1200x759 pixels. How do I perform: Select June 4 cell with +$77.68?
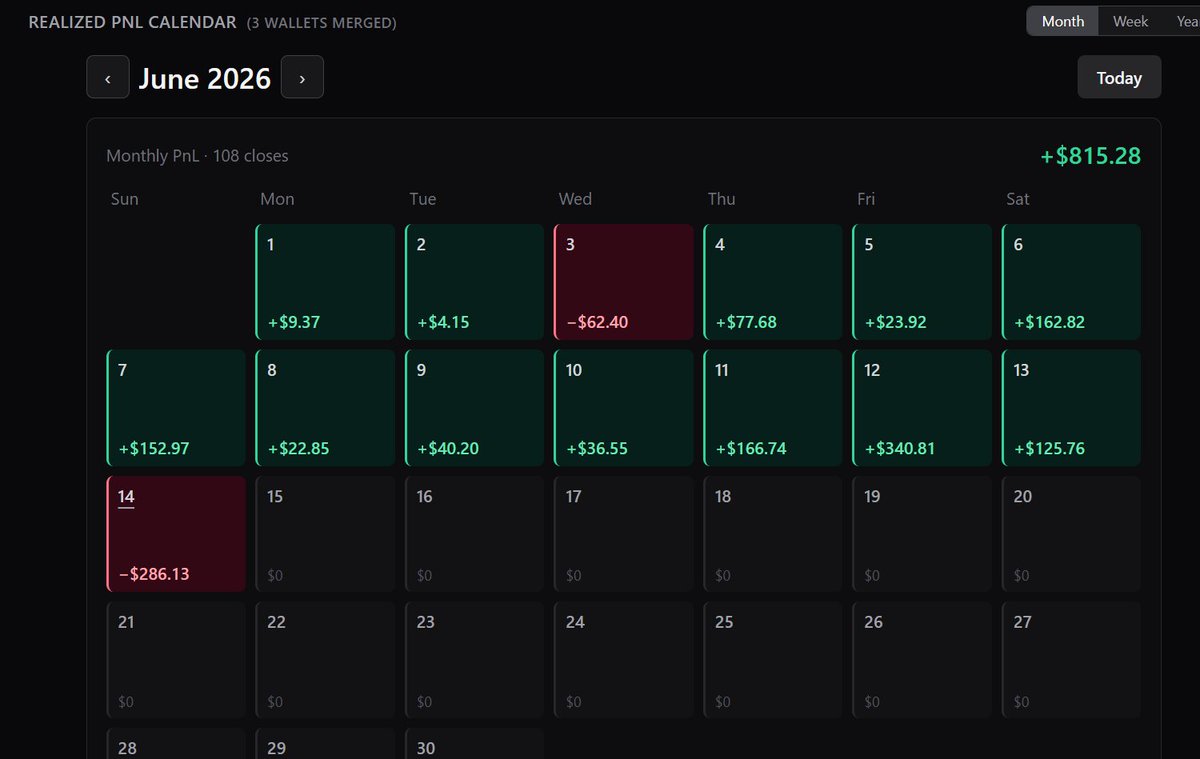pos(773,282)
